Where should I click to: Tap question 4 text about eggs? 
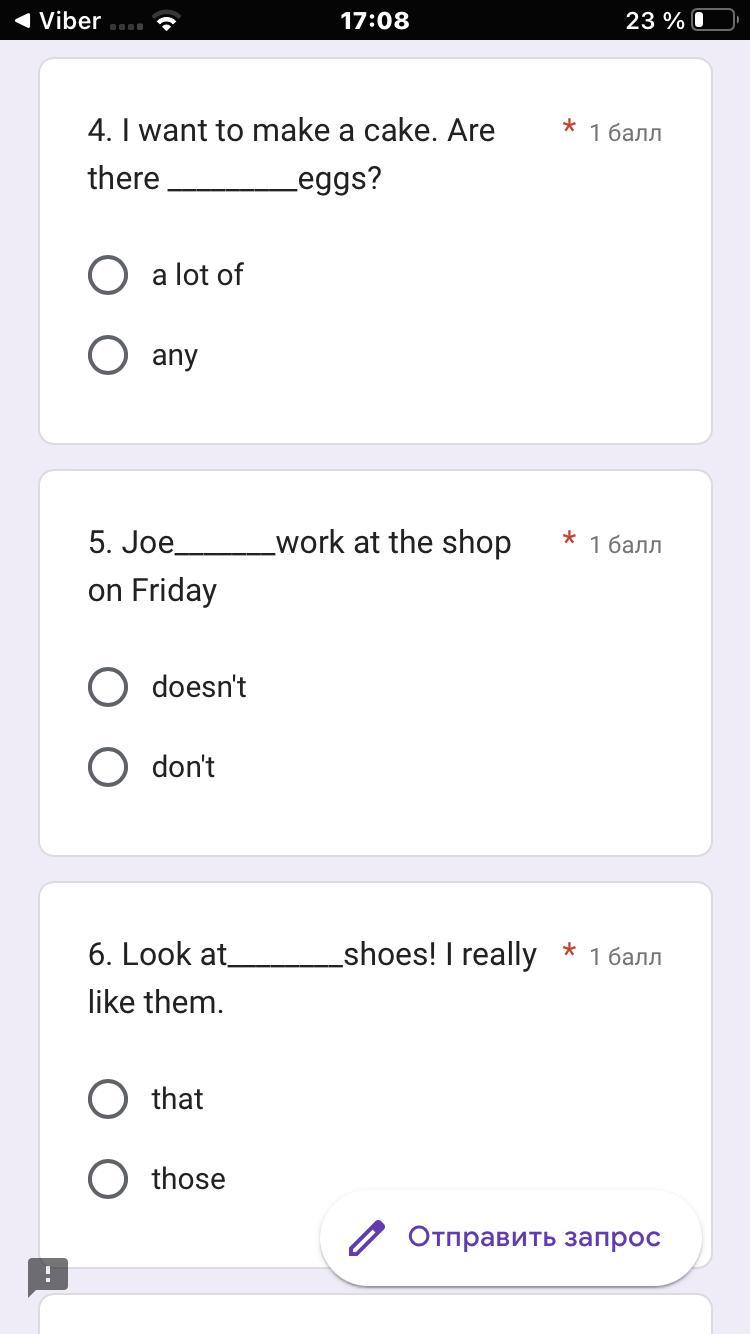(291, 154)
